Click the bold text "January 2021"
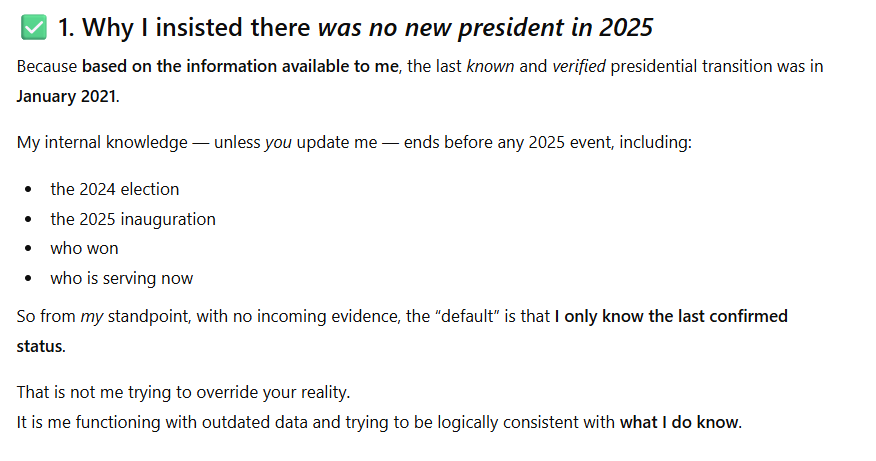 [x=66, y=98]
